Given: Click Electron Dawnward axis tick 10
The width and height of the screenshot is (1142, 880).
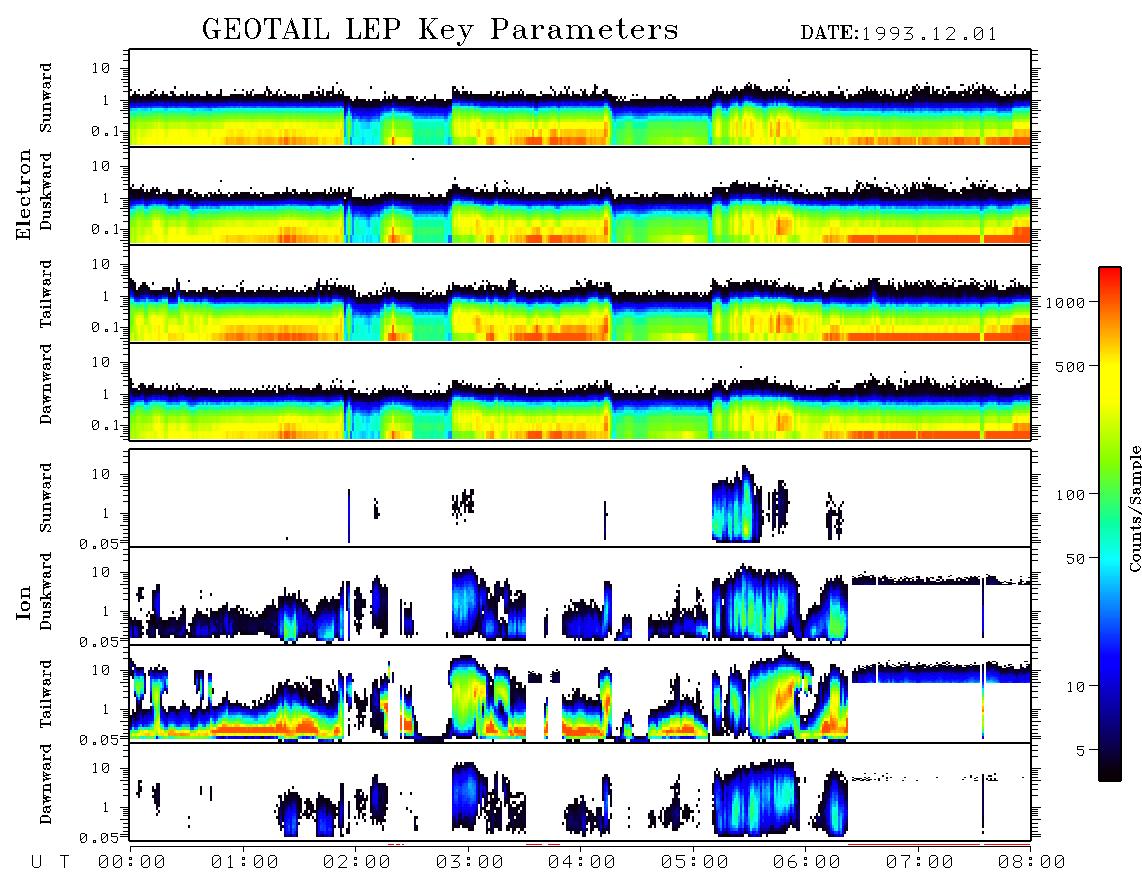Looking at the screenshot, I should [x=101, y=363].
